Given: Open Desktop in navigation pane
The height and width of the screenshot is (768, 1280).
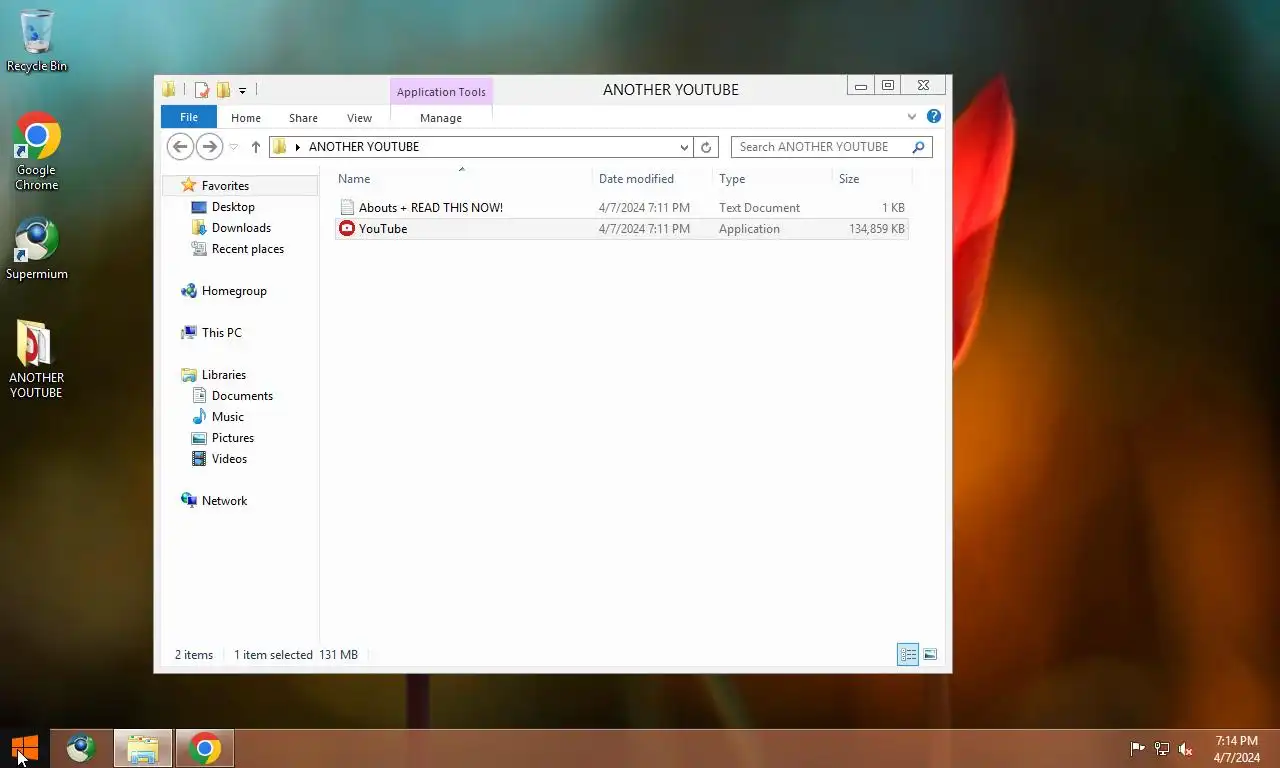Looking at the screenshot, I should pos(233,207).
